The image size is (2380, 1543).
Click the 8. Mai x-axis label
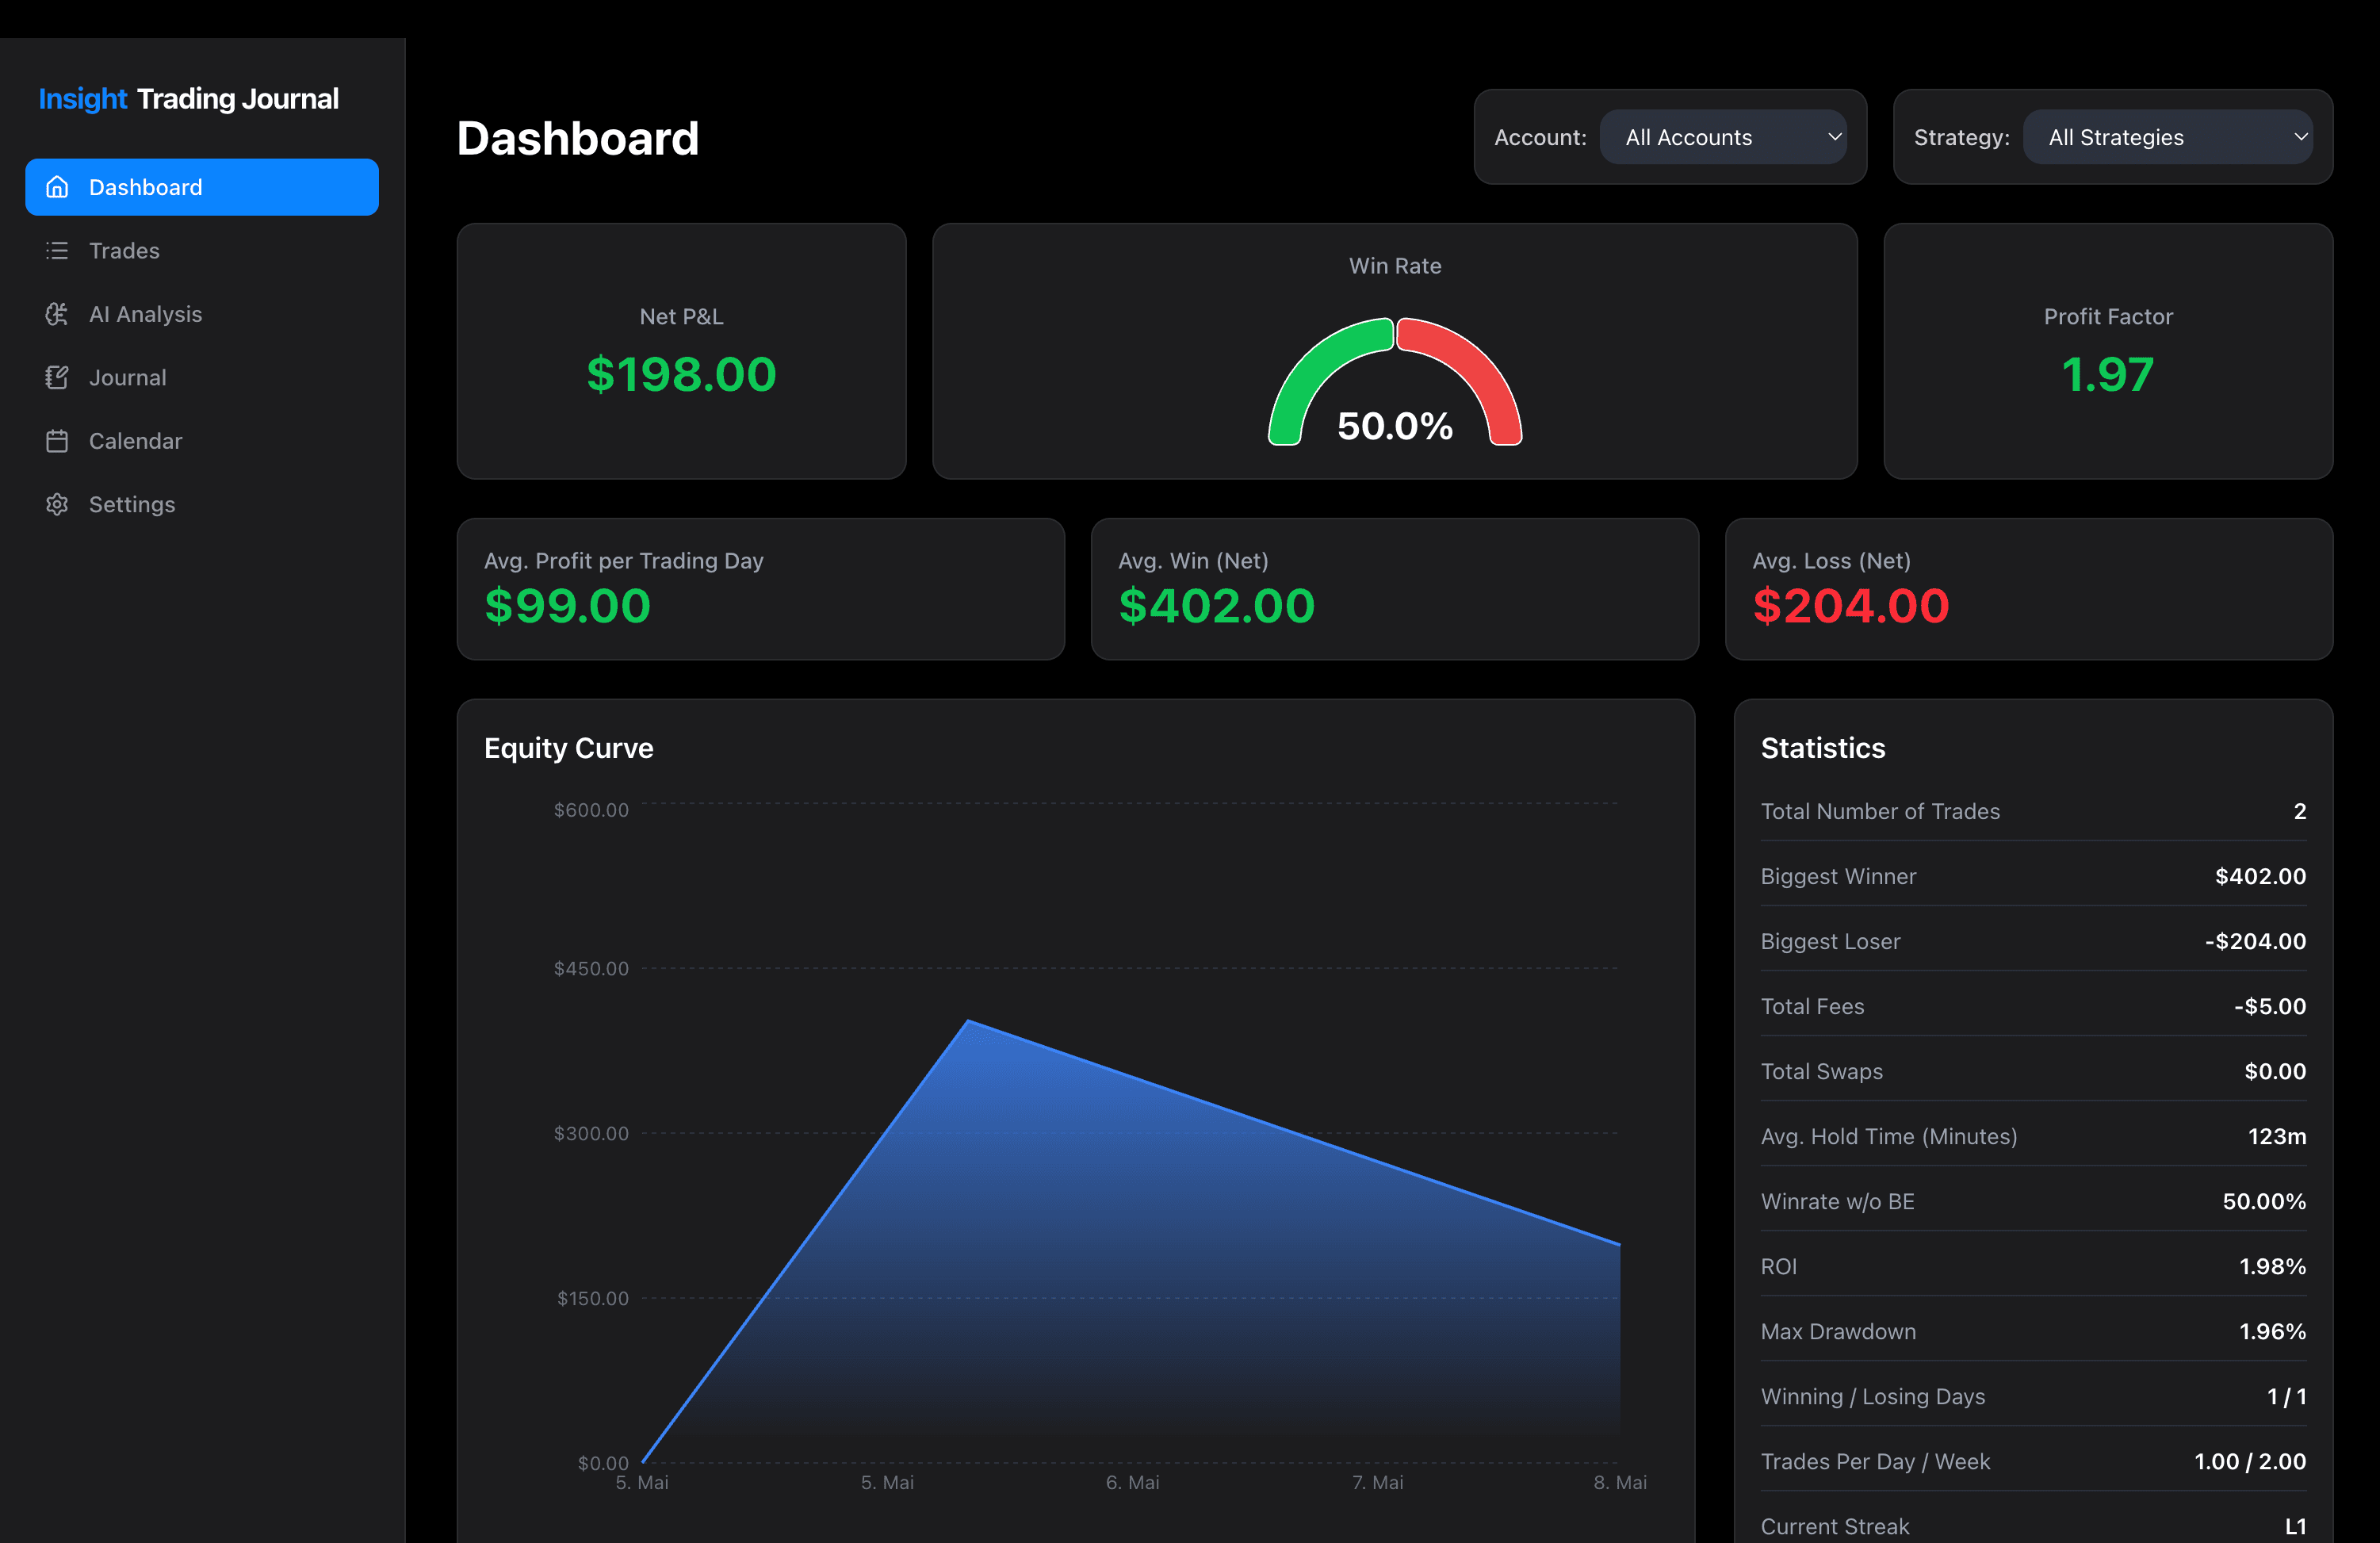[x=1620, y=1482]
